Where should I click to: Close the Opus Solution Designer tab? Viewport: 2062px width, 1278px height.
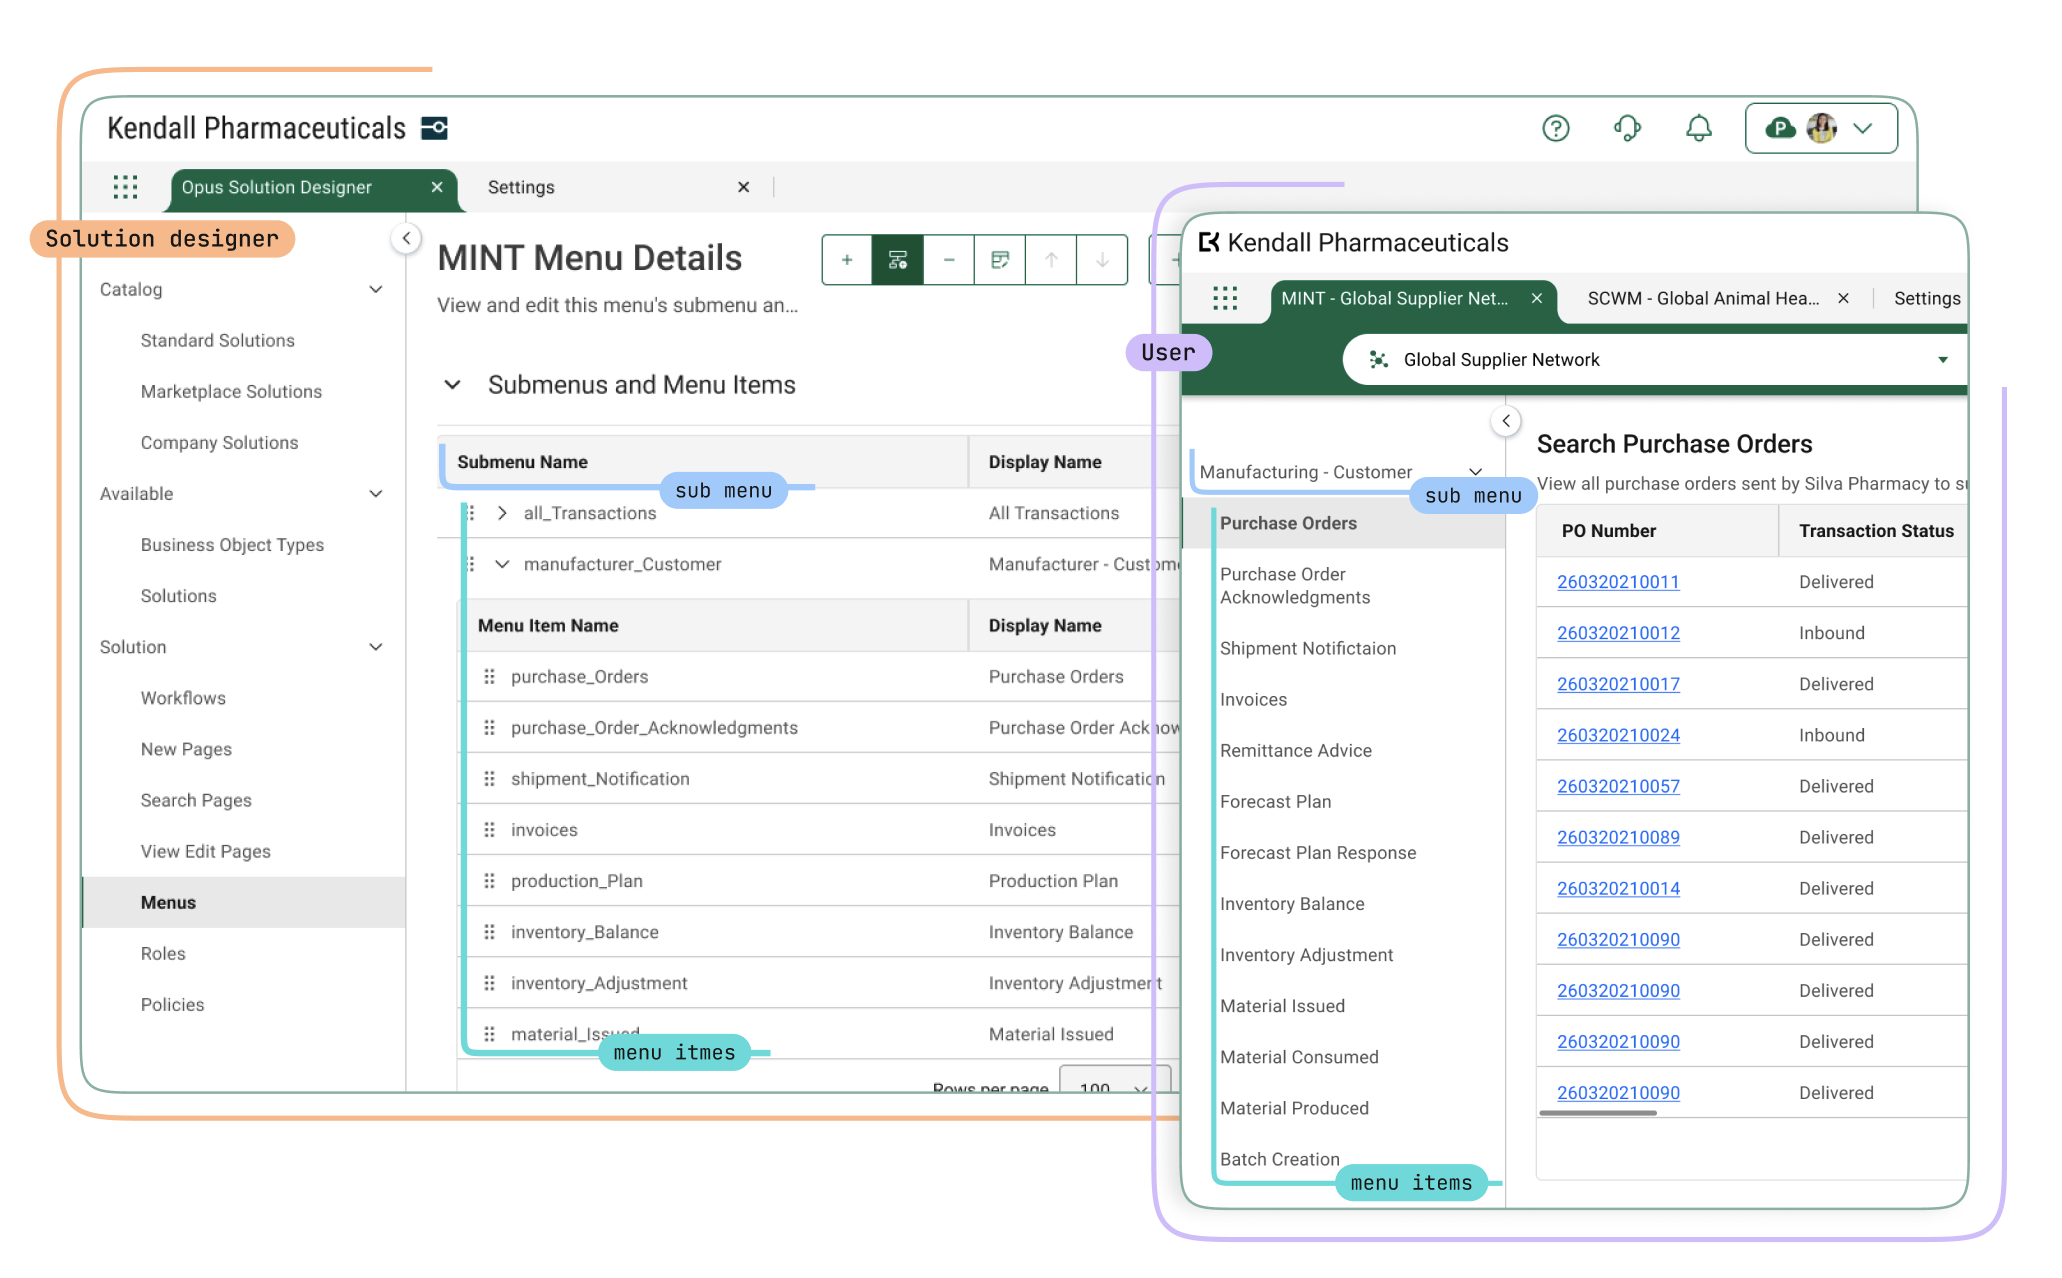(x=437, y=187)
